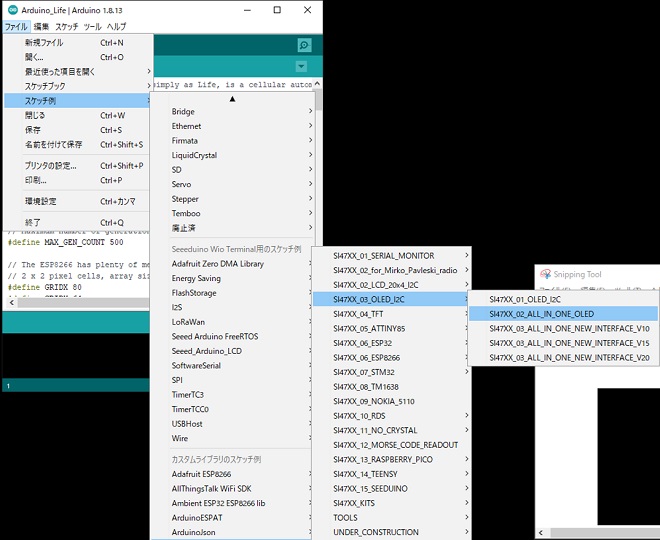Open Adafruit Zero DMA Library examples
The width and height of the screenshot is (660, 540).
233,263
